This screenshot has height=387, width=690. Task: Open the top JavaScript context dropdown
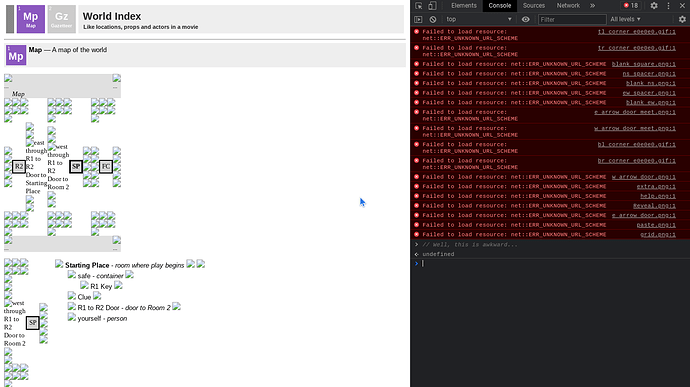coord(479,19)
